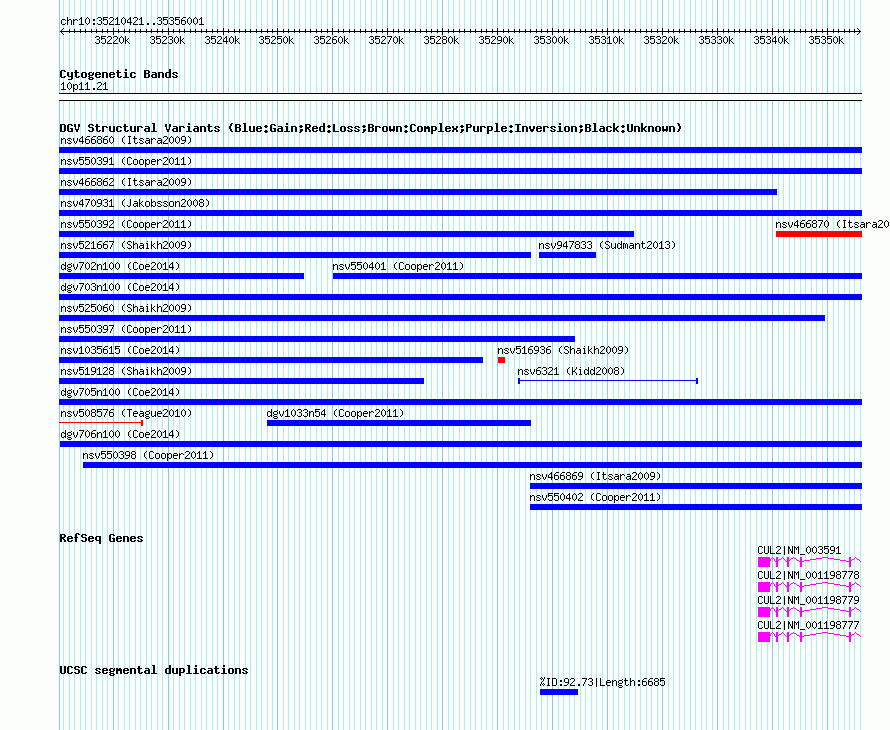Click the thin red nsv508576 line
The width and height of the screenshot is (890, 730).
[x=101, y=423]
